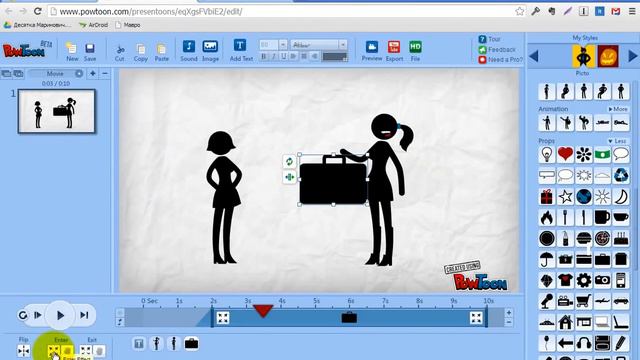Expand More animations
Screen dimensions: 640x360
click(x=618, y=109)
